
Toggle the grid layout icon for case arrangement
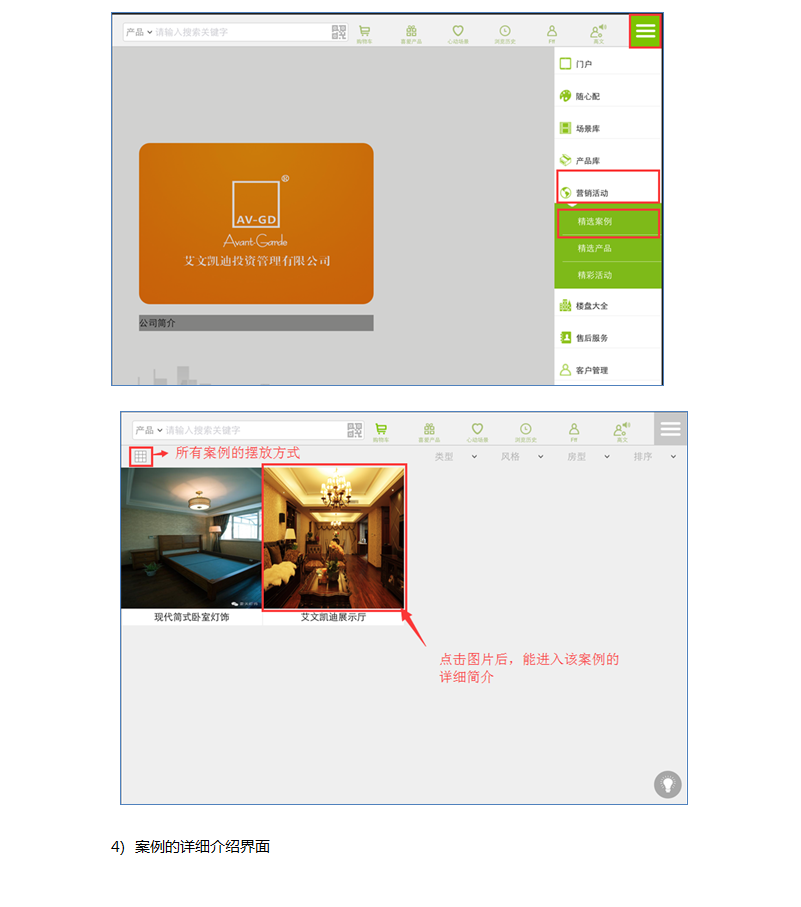click(x=141, y=456)
